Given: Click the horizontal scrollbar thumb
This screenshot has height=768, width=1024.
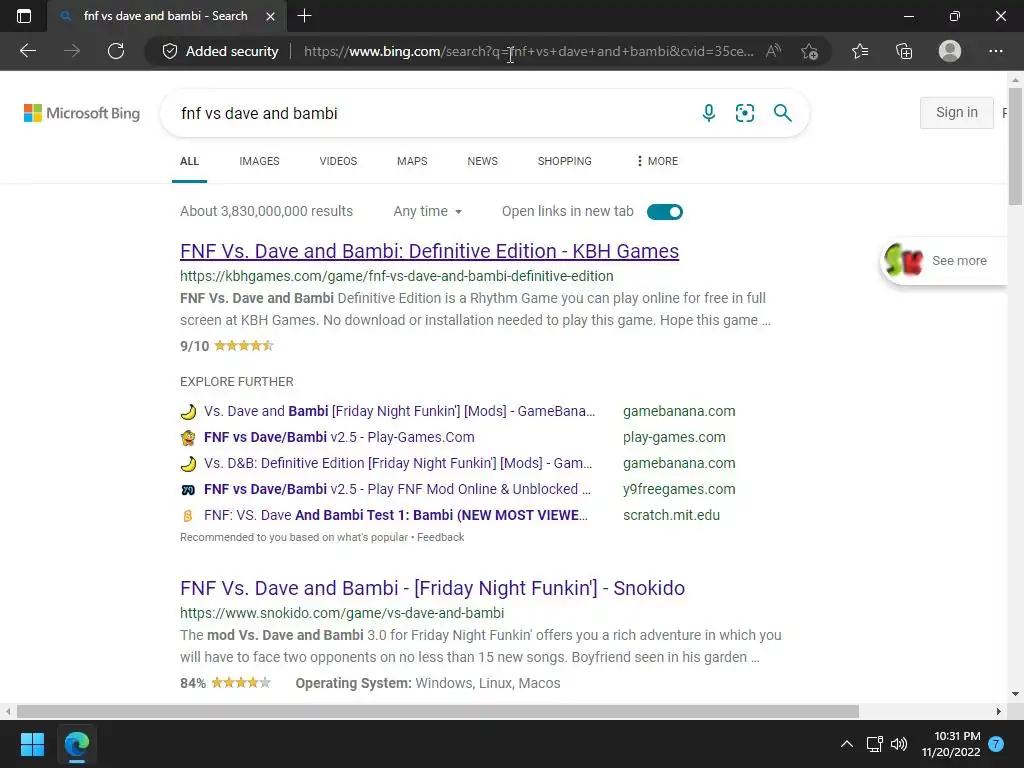Looking at the screenshot, I should (438, 711).
